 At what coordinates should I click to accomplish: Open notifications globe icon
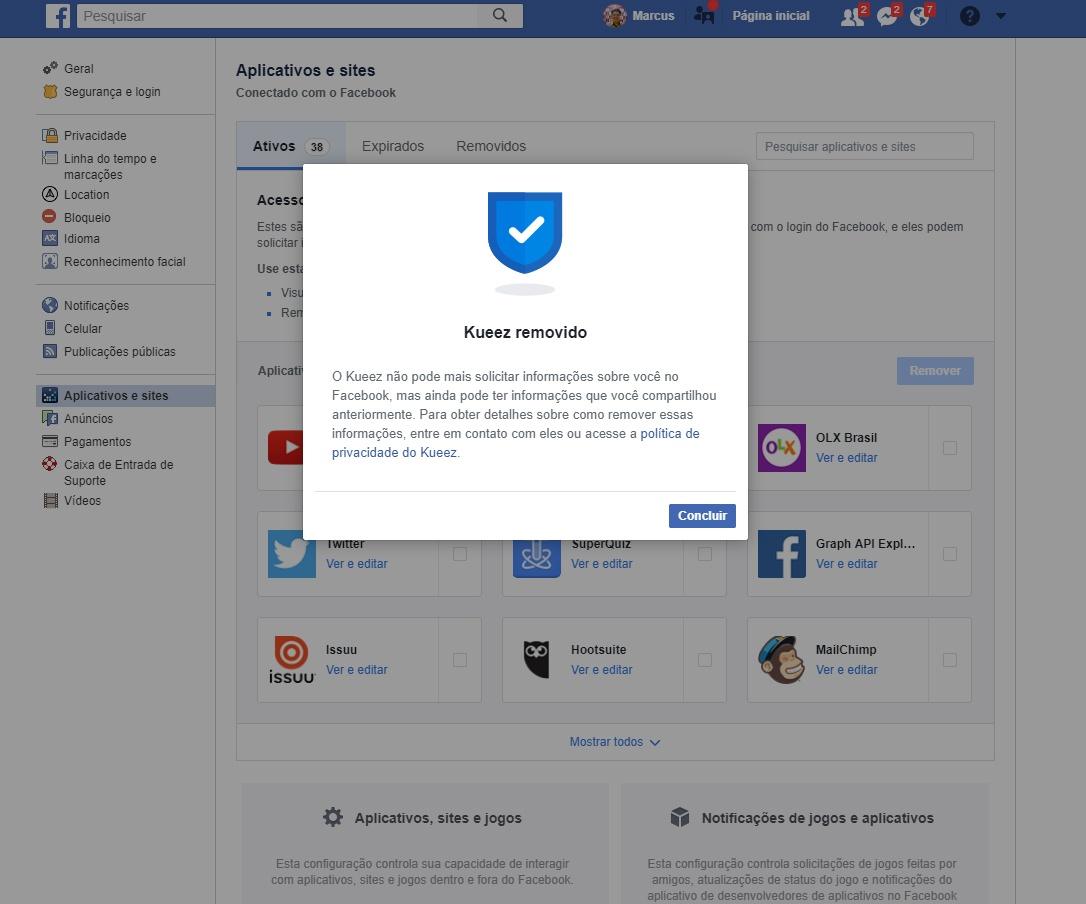tap(920, 16)
